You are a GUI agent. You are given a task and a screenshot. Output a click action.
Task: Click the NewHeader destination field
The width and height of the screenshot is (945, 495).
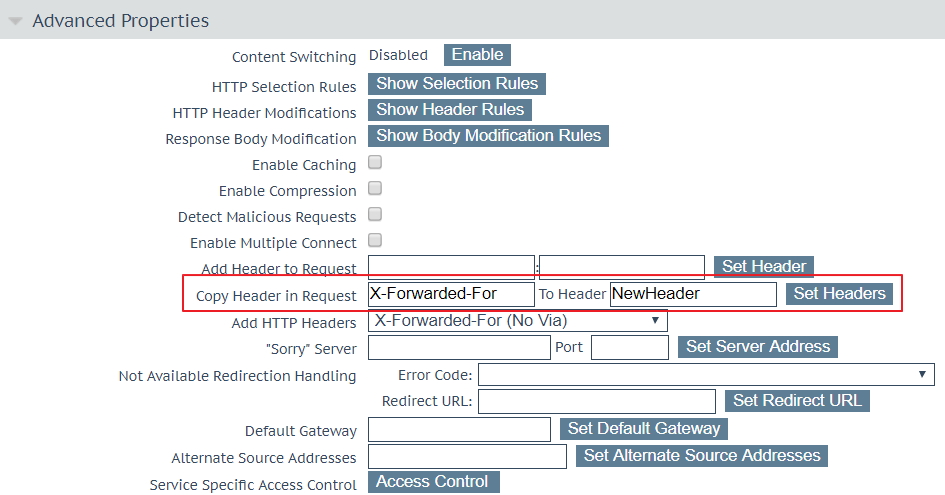pos(692,294)
